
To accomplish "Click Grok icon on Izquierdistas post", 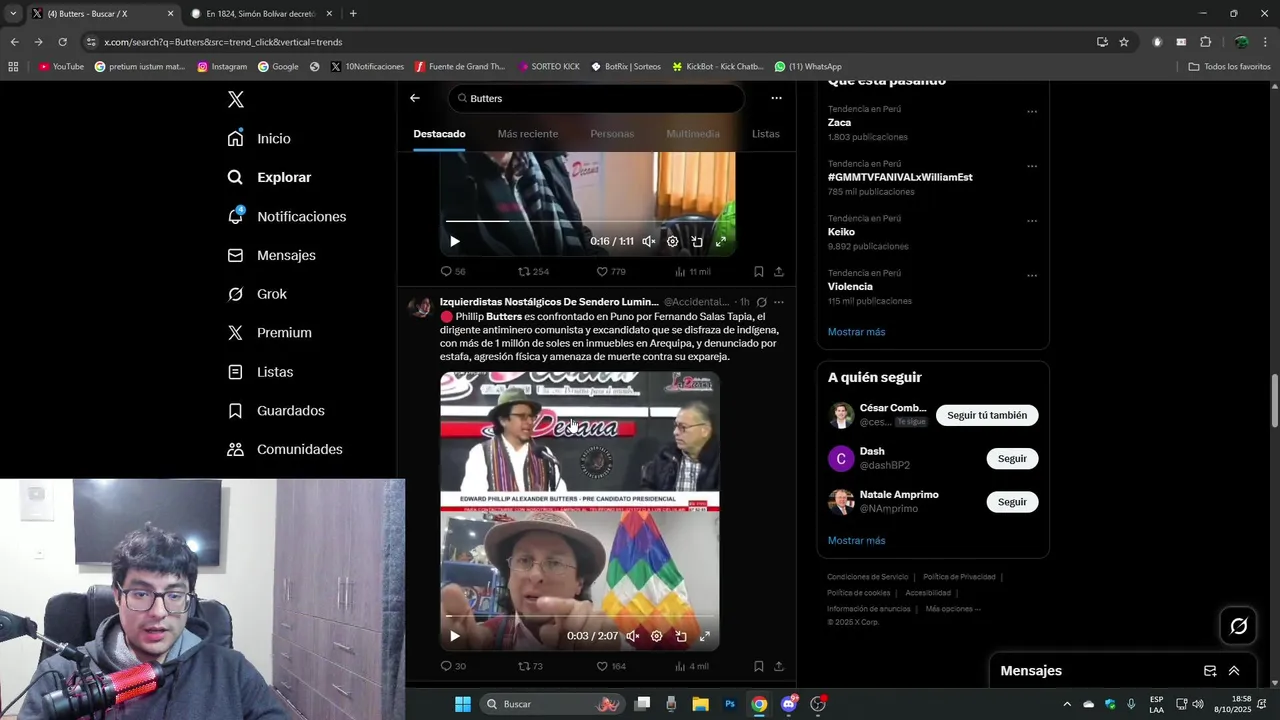I will tap(761, 302).
